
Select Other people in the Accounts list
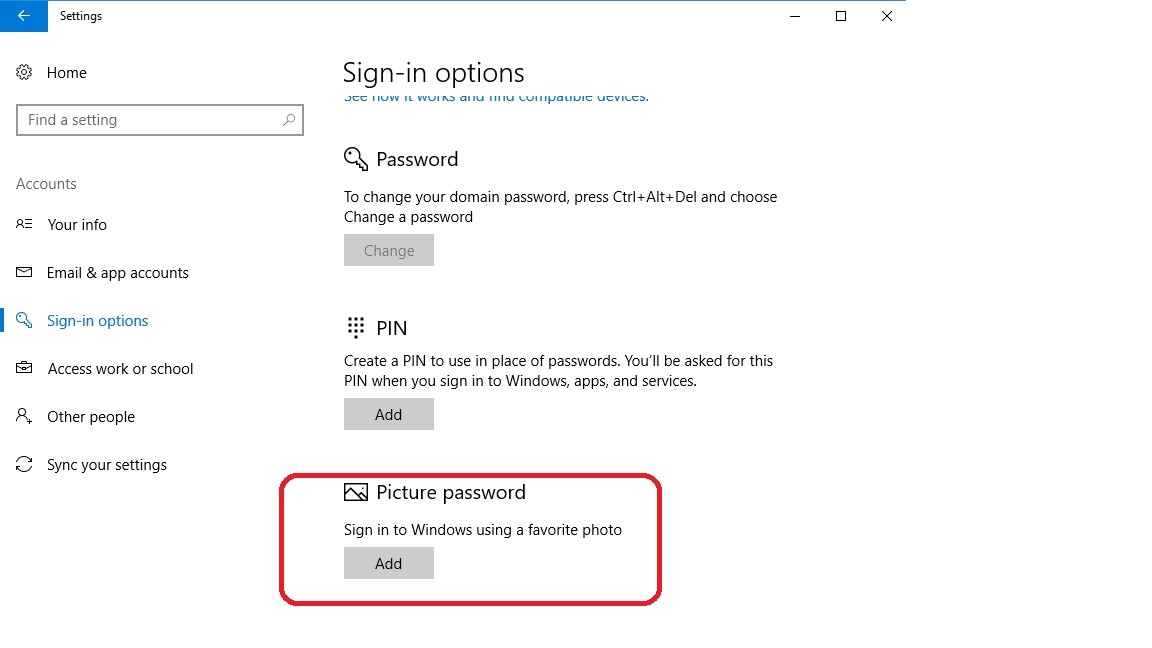(x=91, y=416)
